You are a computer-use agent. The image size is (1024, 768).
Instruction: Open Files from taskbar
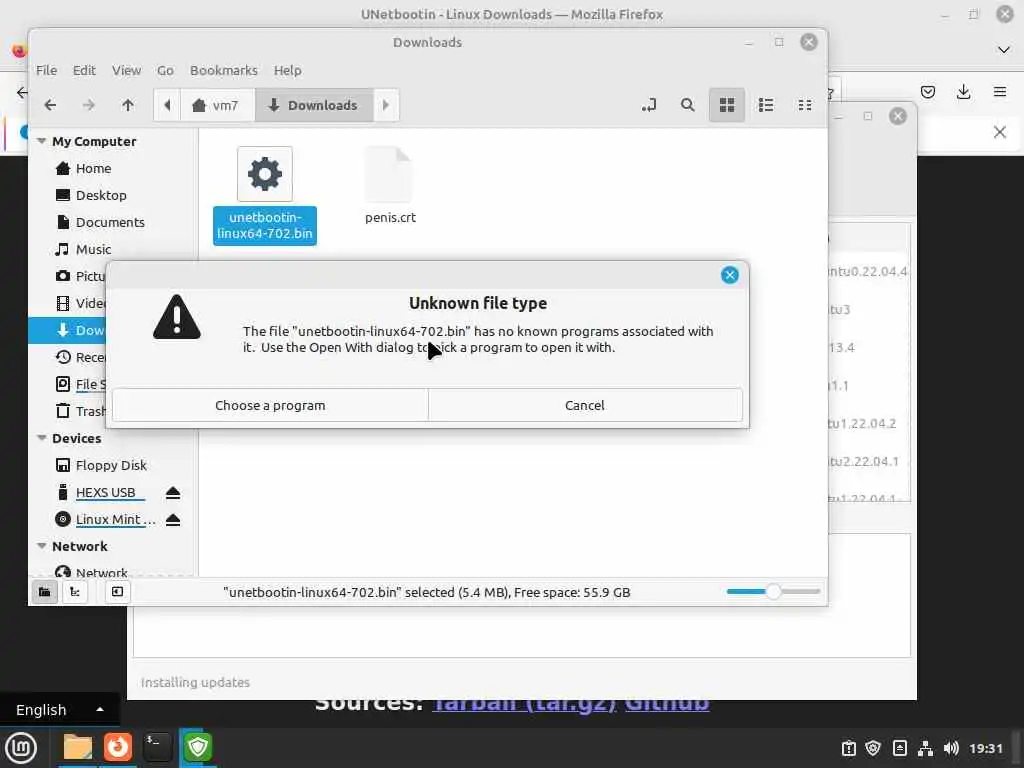click(78, 747)
